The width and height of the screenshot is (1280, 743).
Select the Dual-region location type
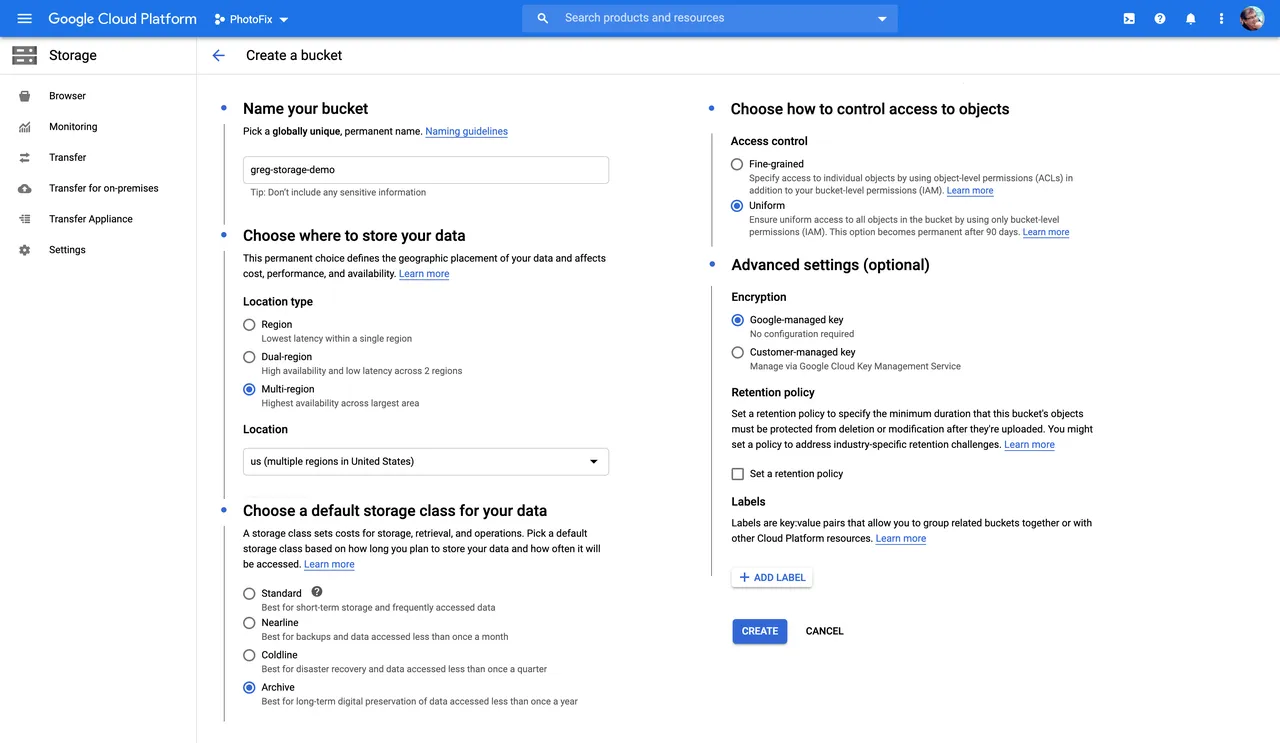(250, 357)
